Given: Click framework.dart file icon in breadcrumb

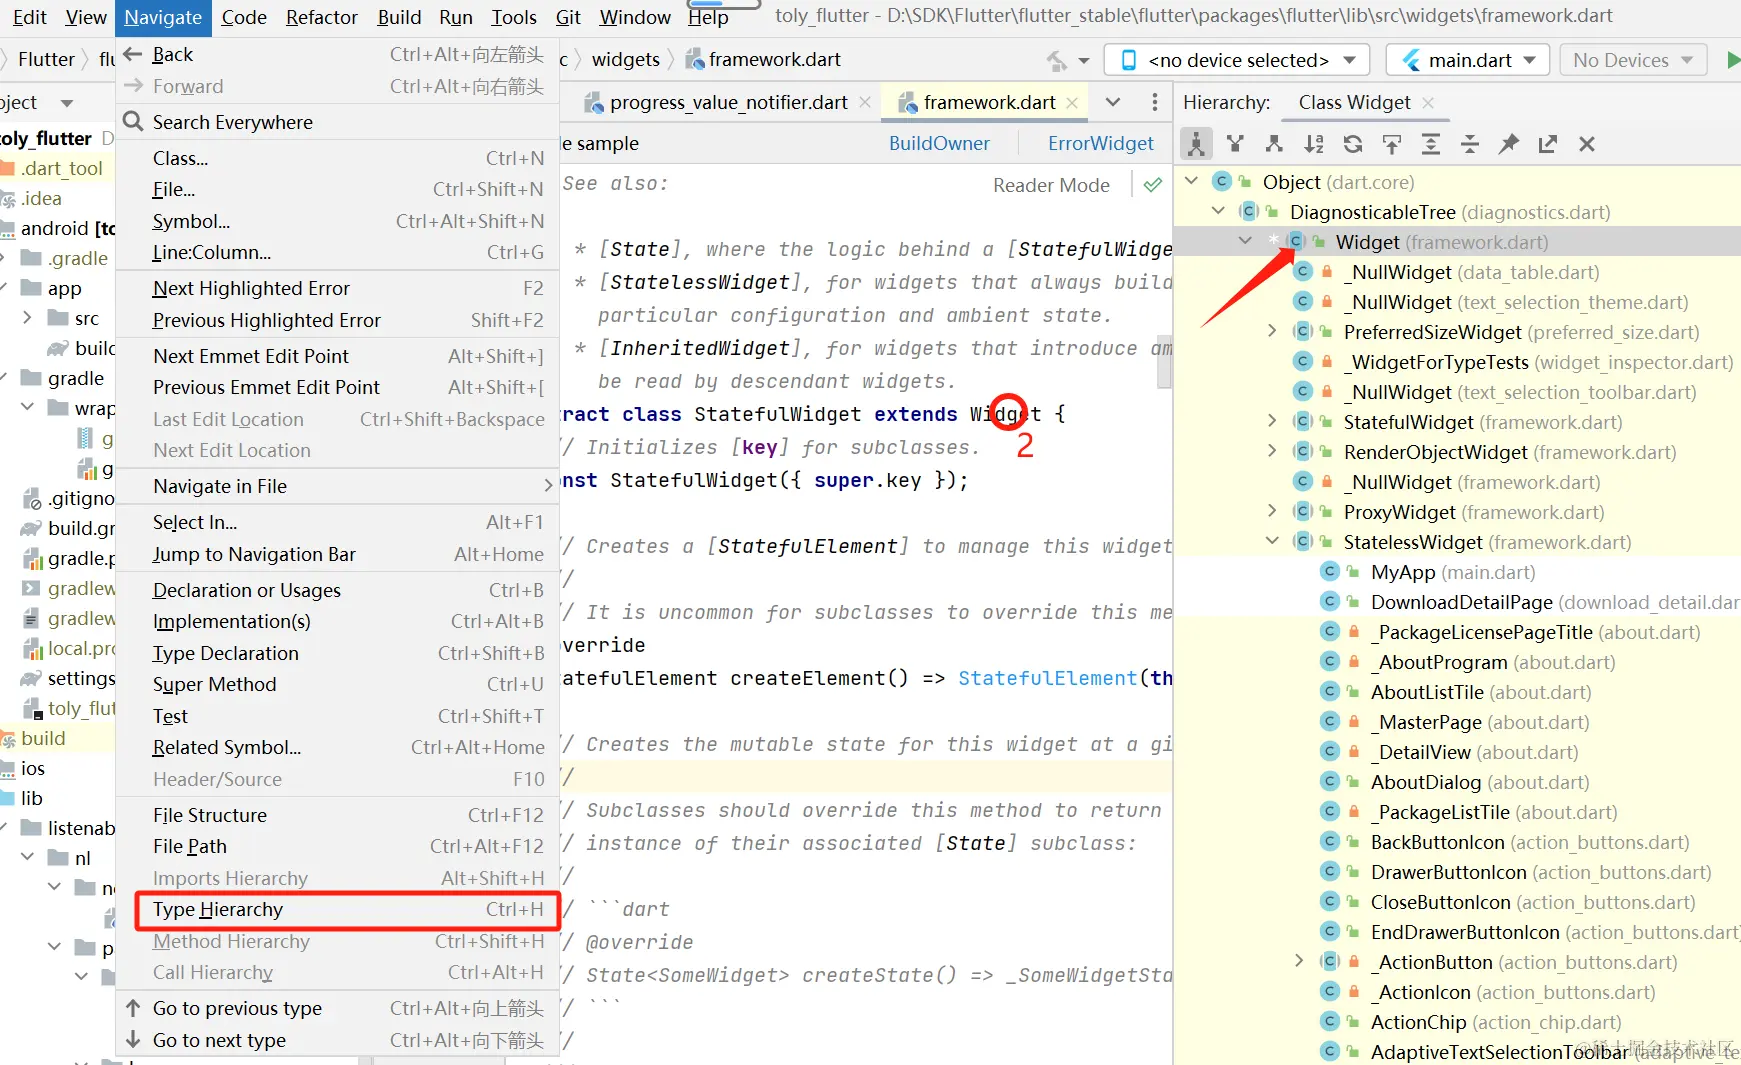Looking at the screenshot, I should click(x=695, y=60).
